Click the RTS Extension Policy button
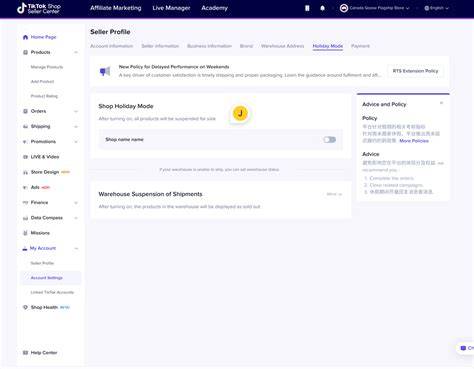Image resolution: width=474 pixels, height=369 pixels. coord(415,71)
